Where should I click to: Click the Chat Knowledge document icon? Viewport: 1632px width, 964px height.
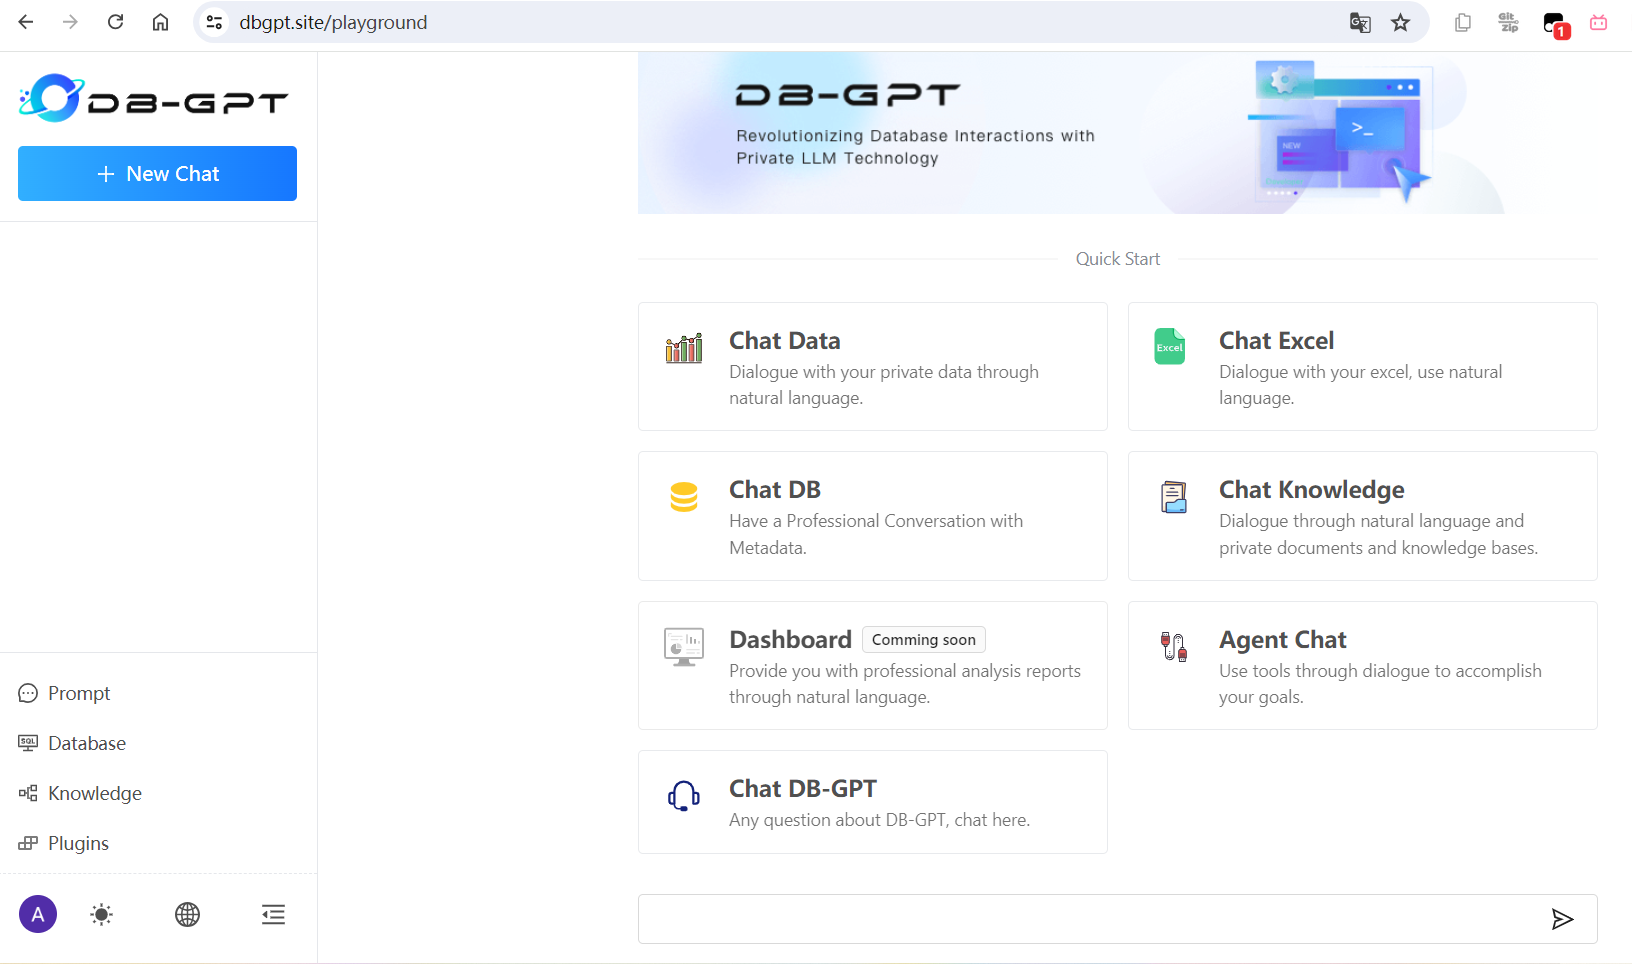coord(1174,497)
